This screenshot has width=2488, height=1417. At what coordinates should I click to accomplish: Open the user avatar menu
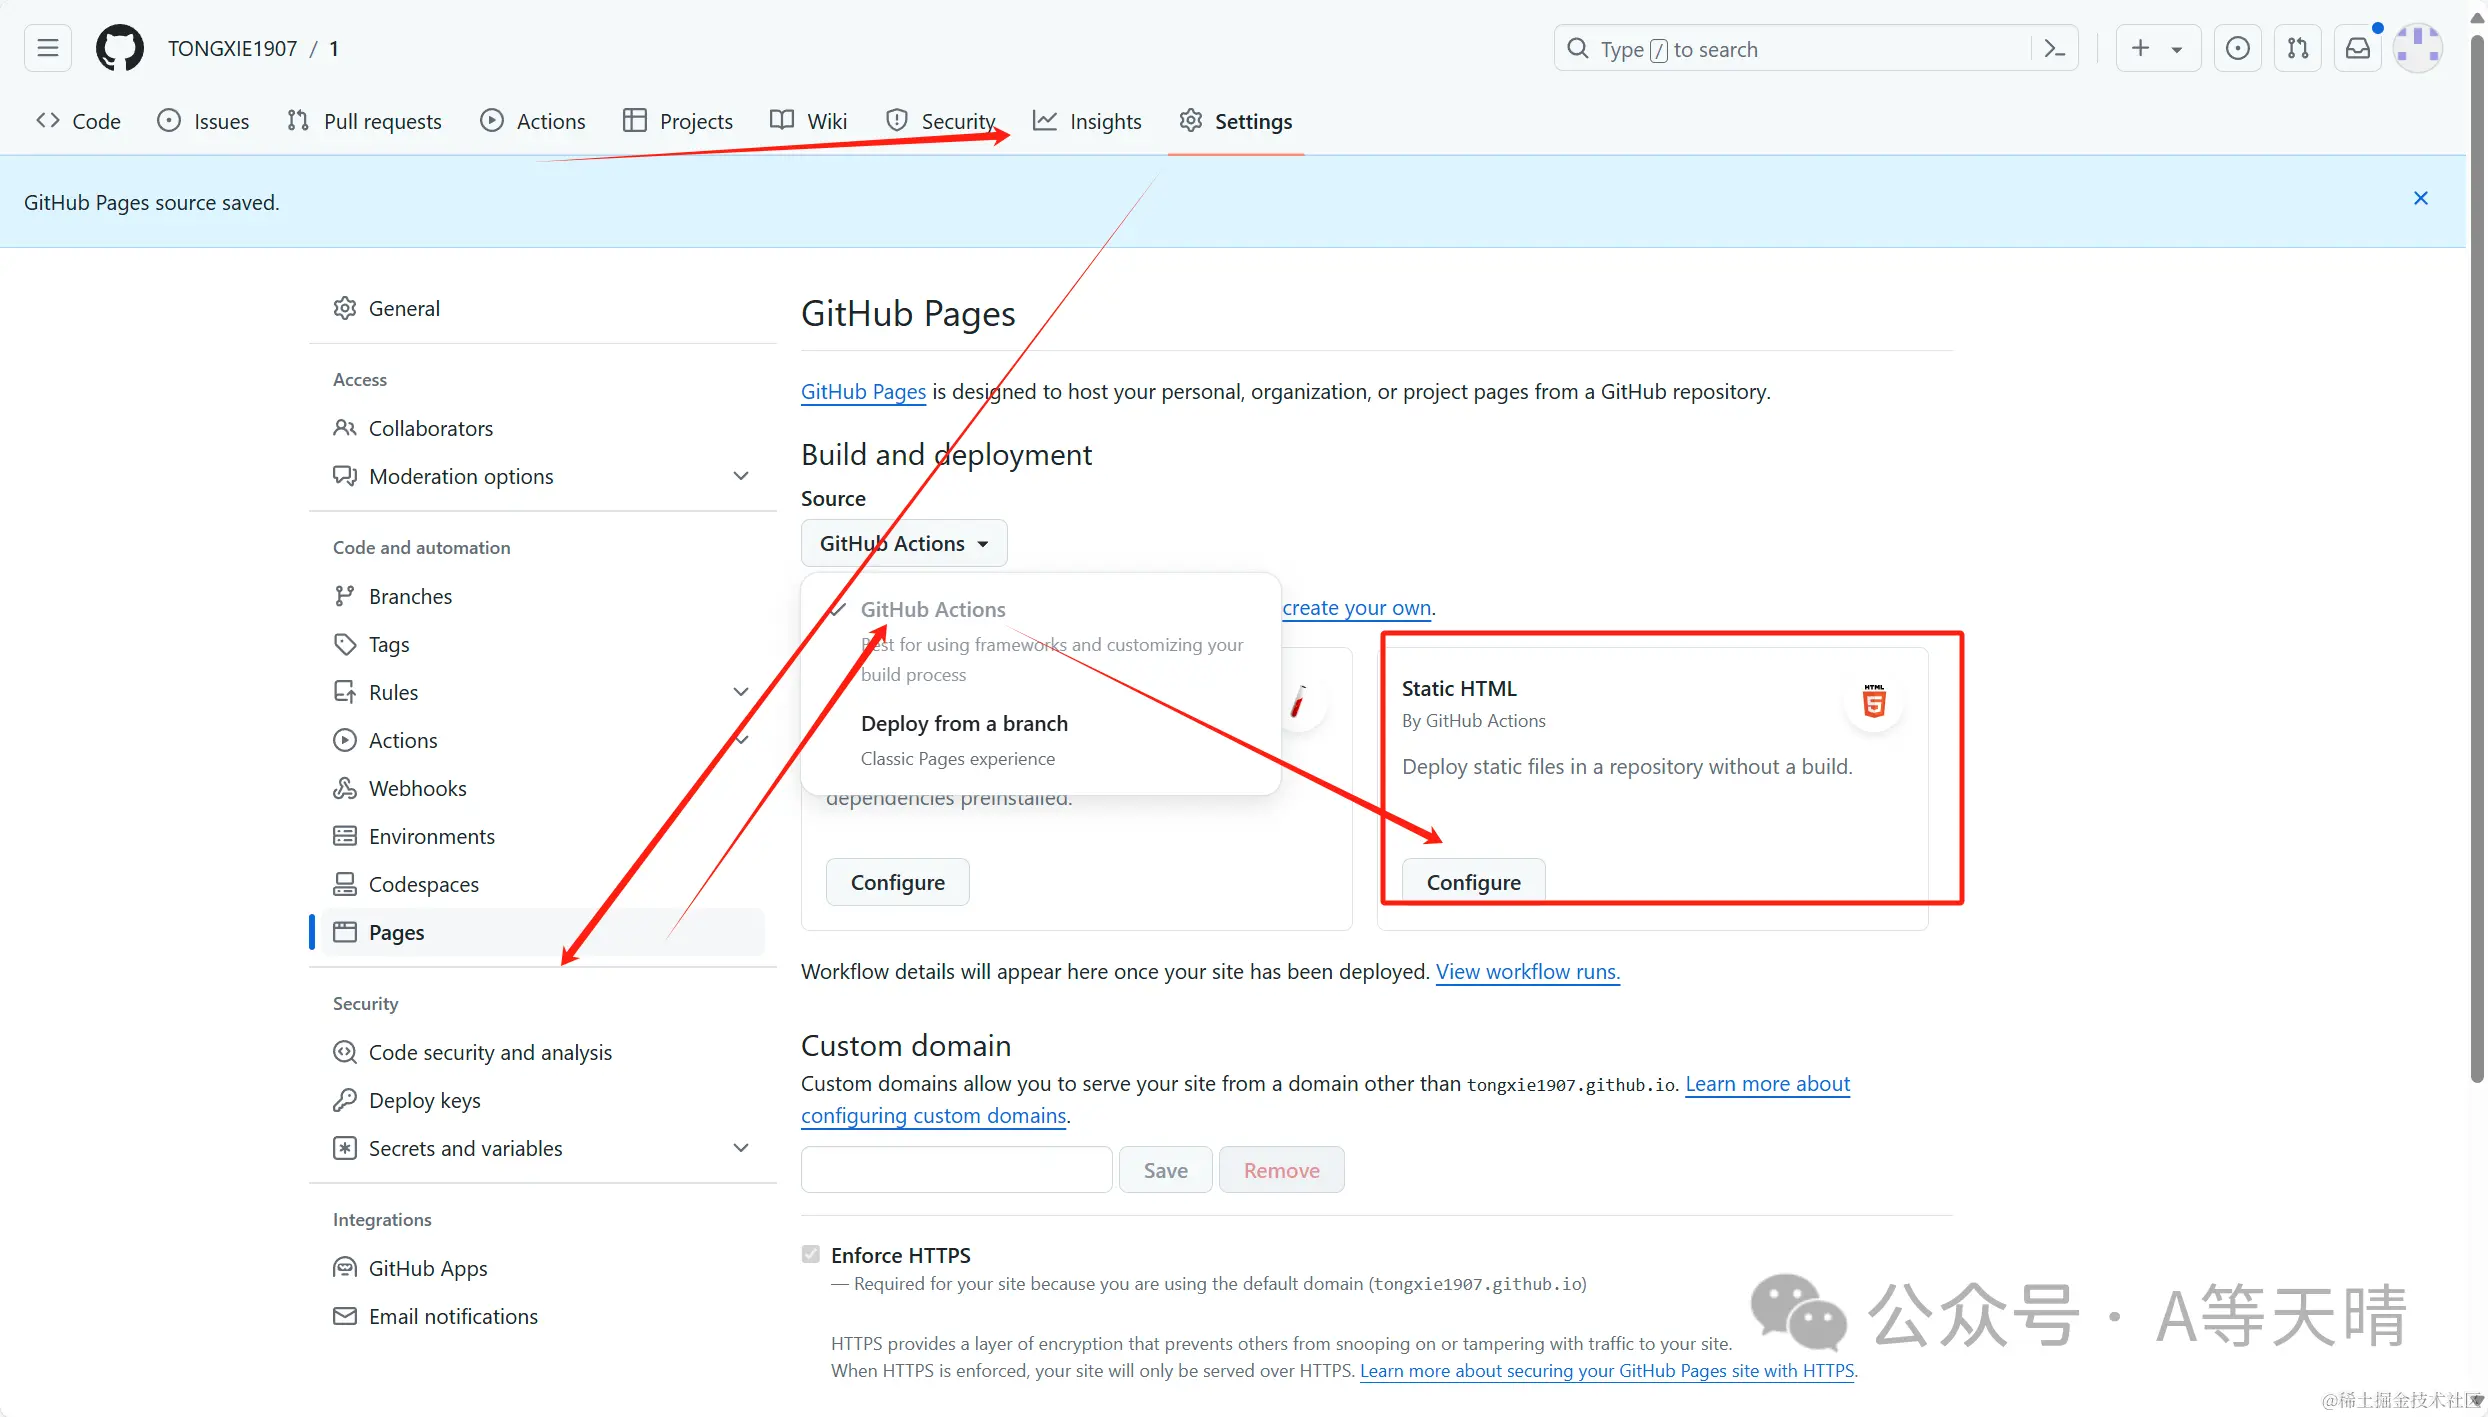tap(2418, 48)
